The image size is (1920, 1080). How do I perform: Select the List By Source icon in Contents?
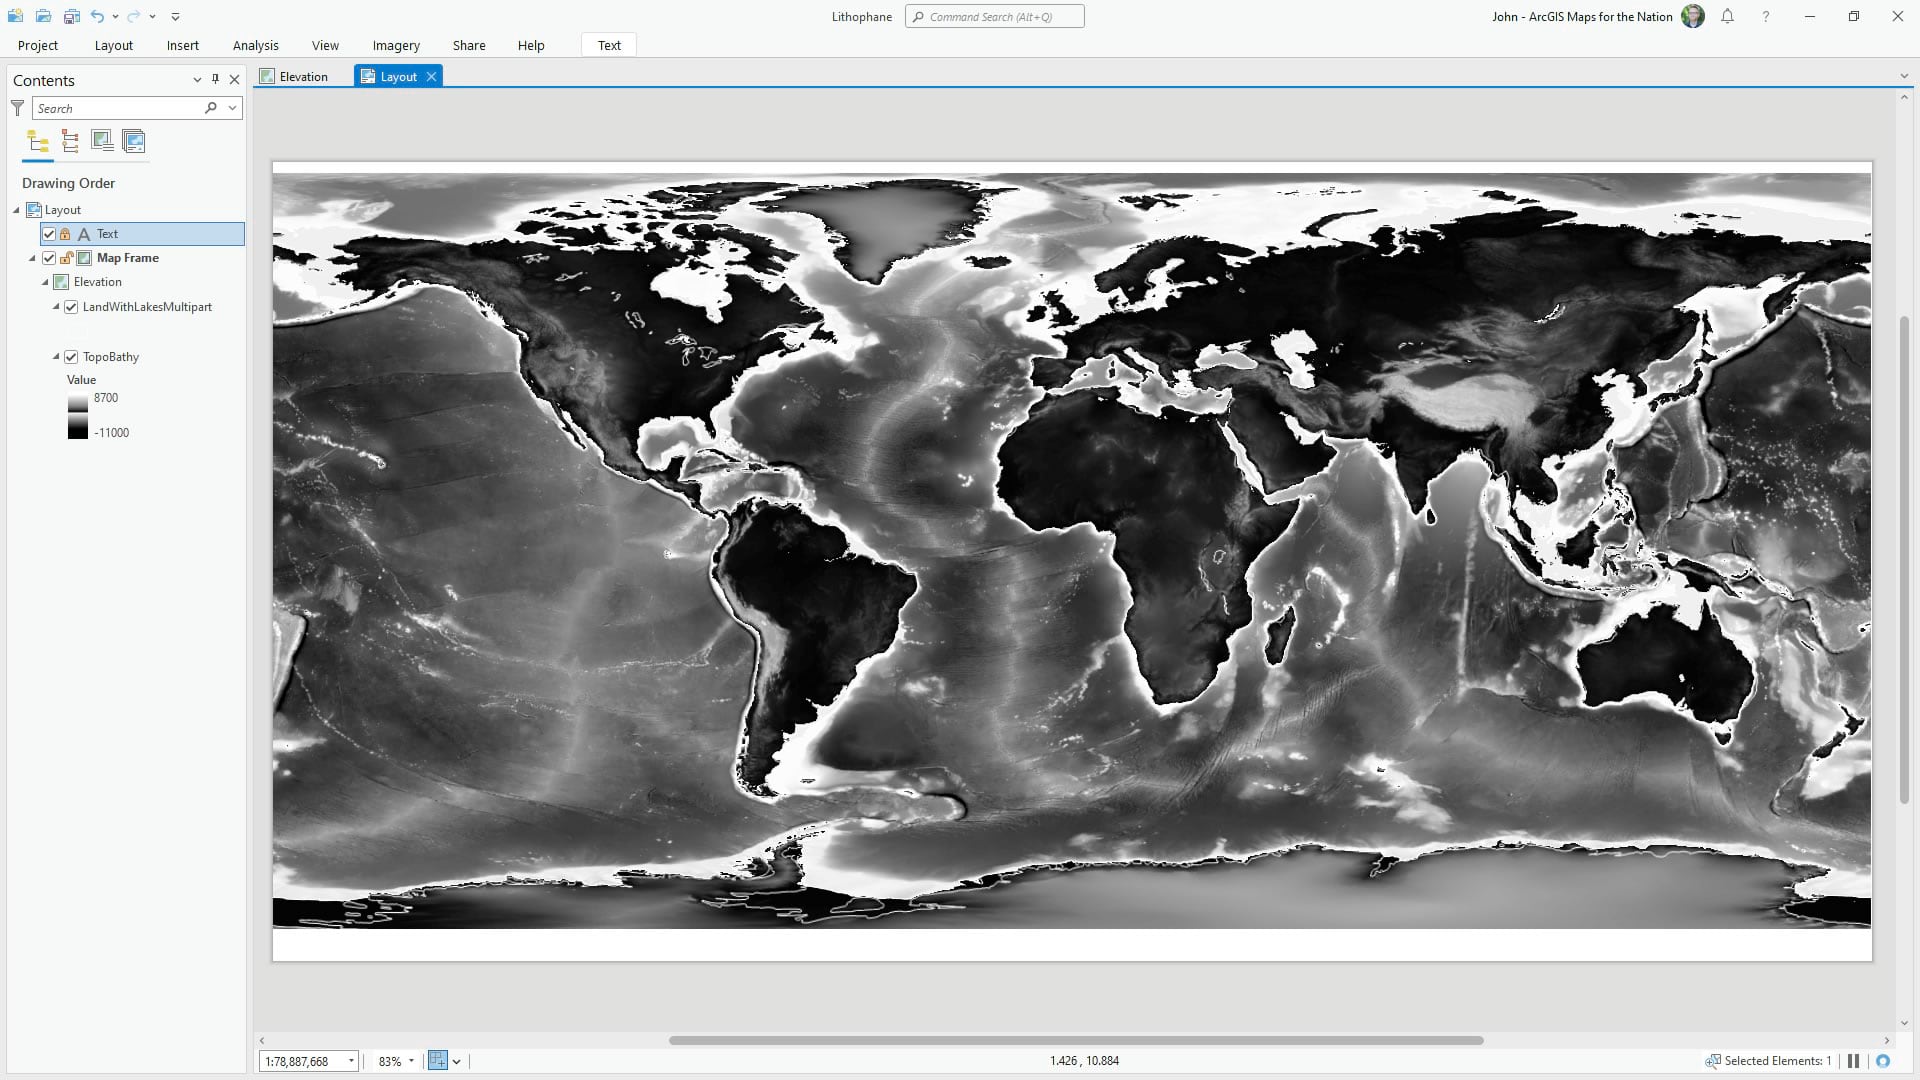(69, 142)
